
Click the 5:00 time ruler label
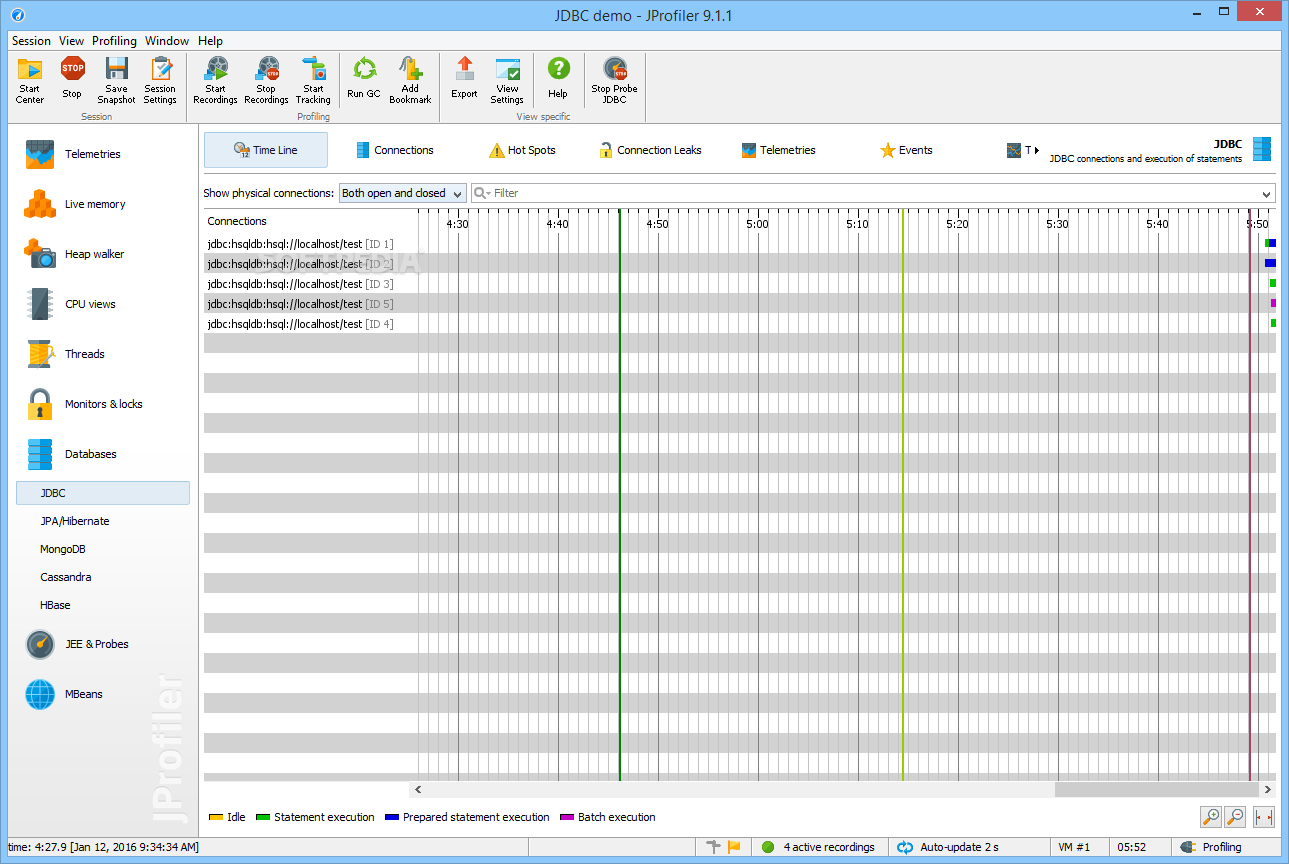click(x=757, y=224)
